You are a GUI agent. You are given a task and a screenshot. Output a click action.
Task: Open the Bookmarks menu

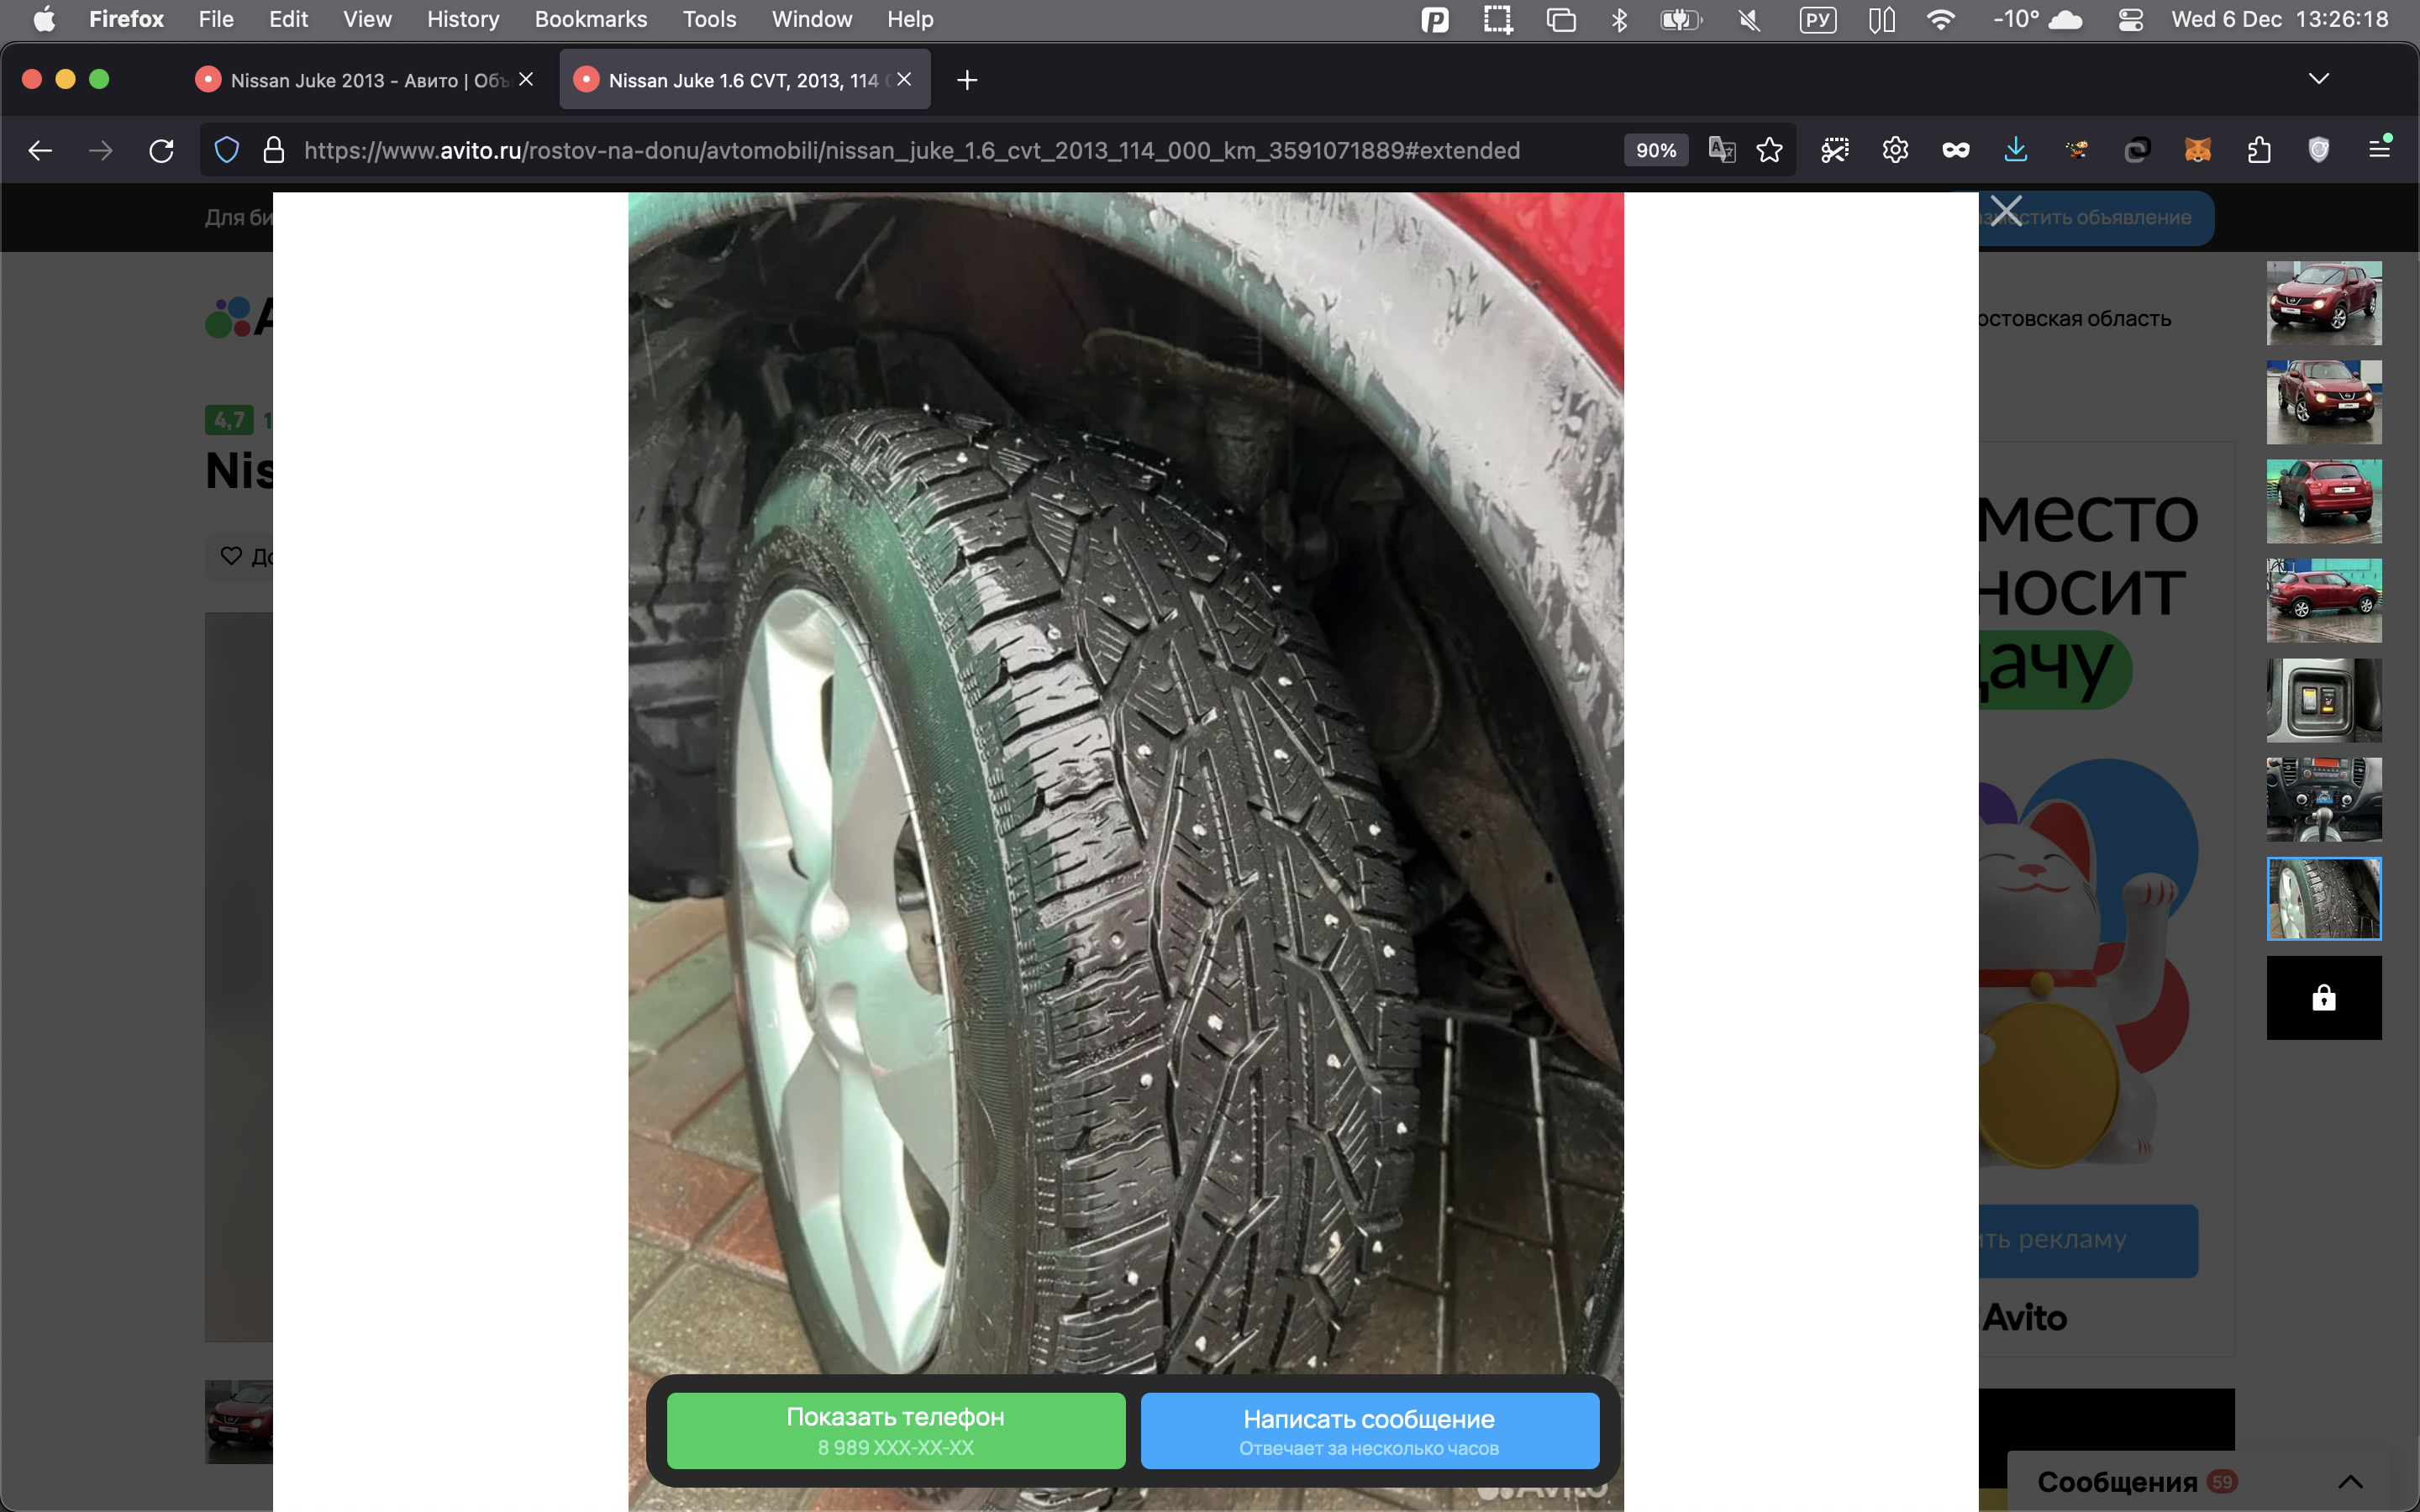coord(590,19)
